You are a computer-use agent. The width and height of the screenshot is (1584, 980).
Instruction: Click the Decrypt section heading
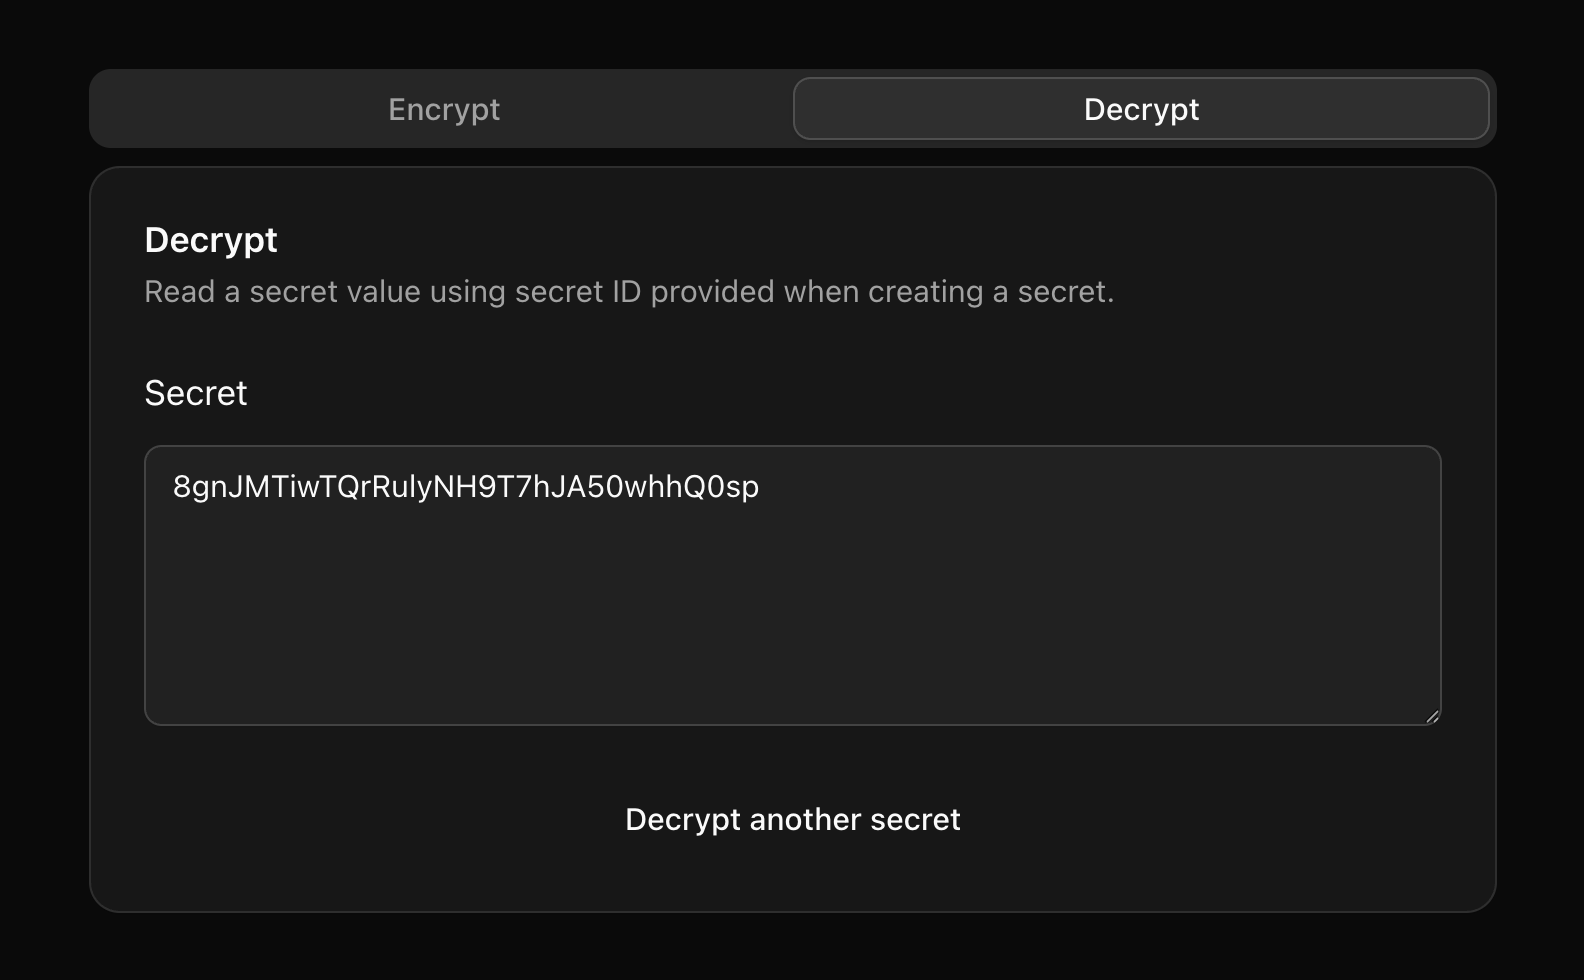point(211,240)
